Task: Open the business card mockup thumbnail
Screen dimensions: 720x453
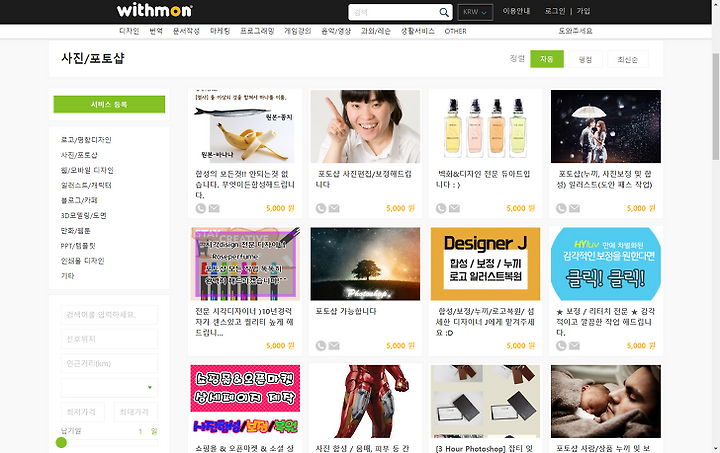Action: (x=485, y=402)
